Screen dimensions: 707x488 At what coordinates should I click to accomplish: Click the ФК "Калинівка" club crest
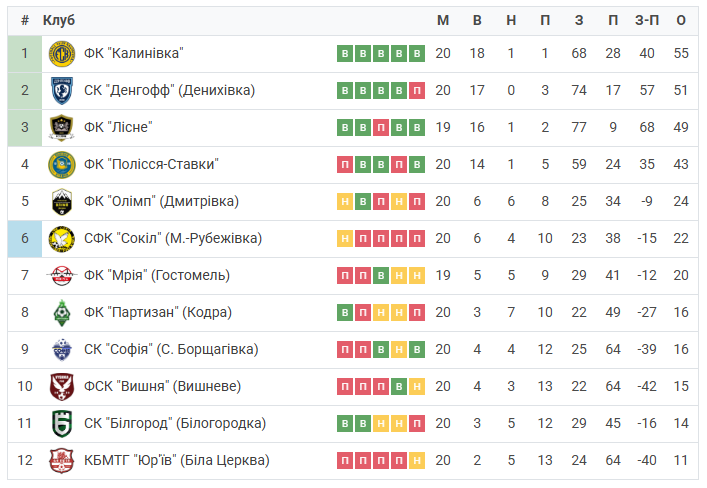click(62, 54)
